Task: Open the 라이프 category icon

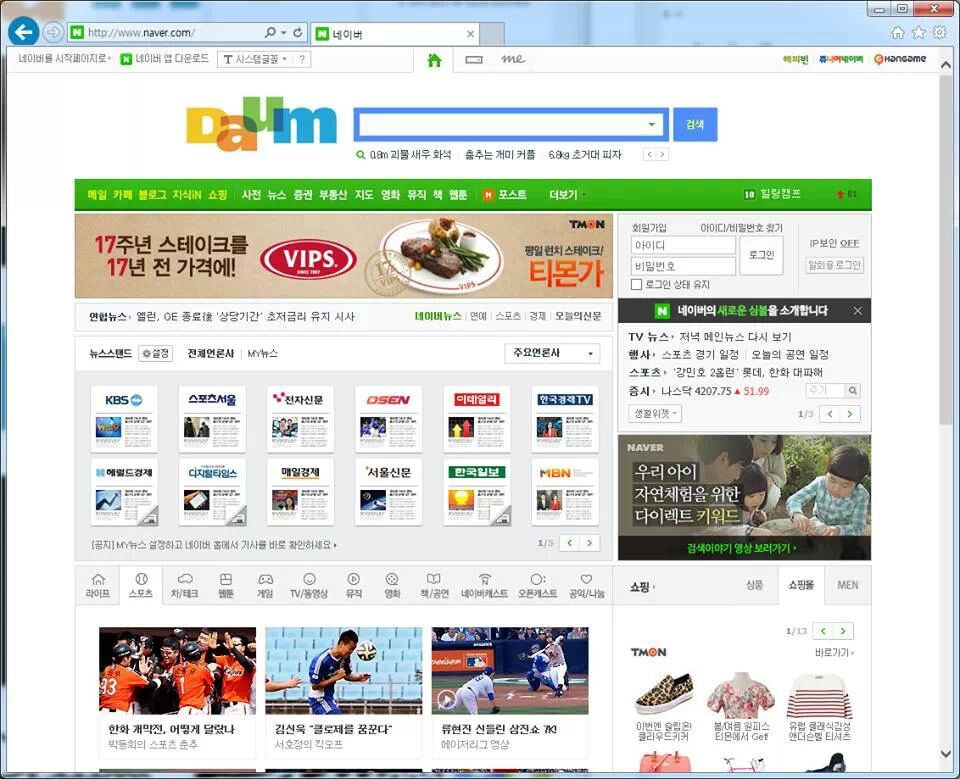Action: coord(98,585)
